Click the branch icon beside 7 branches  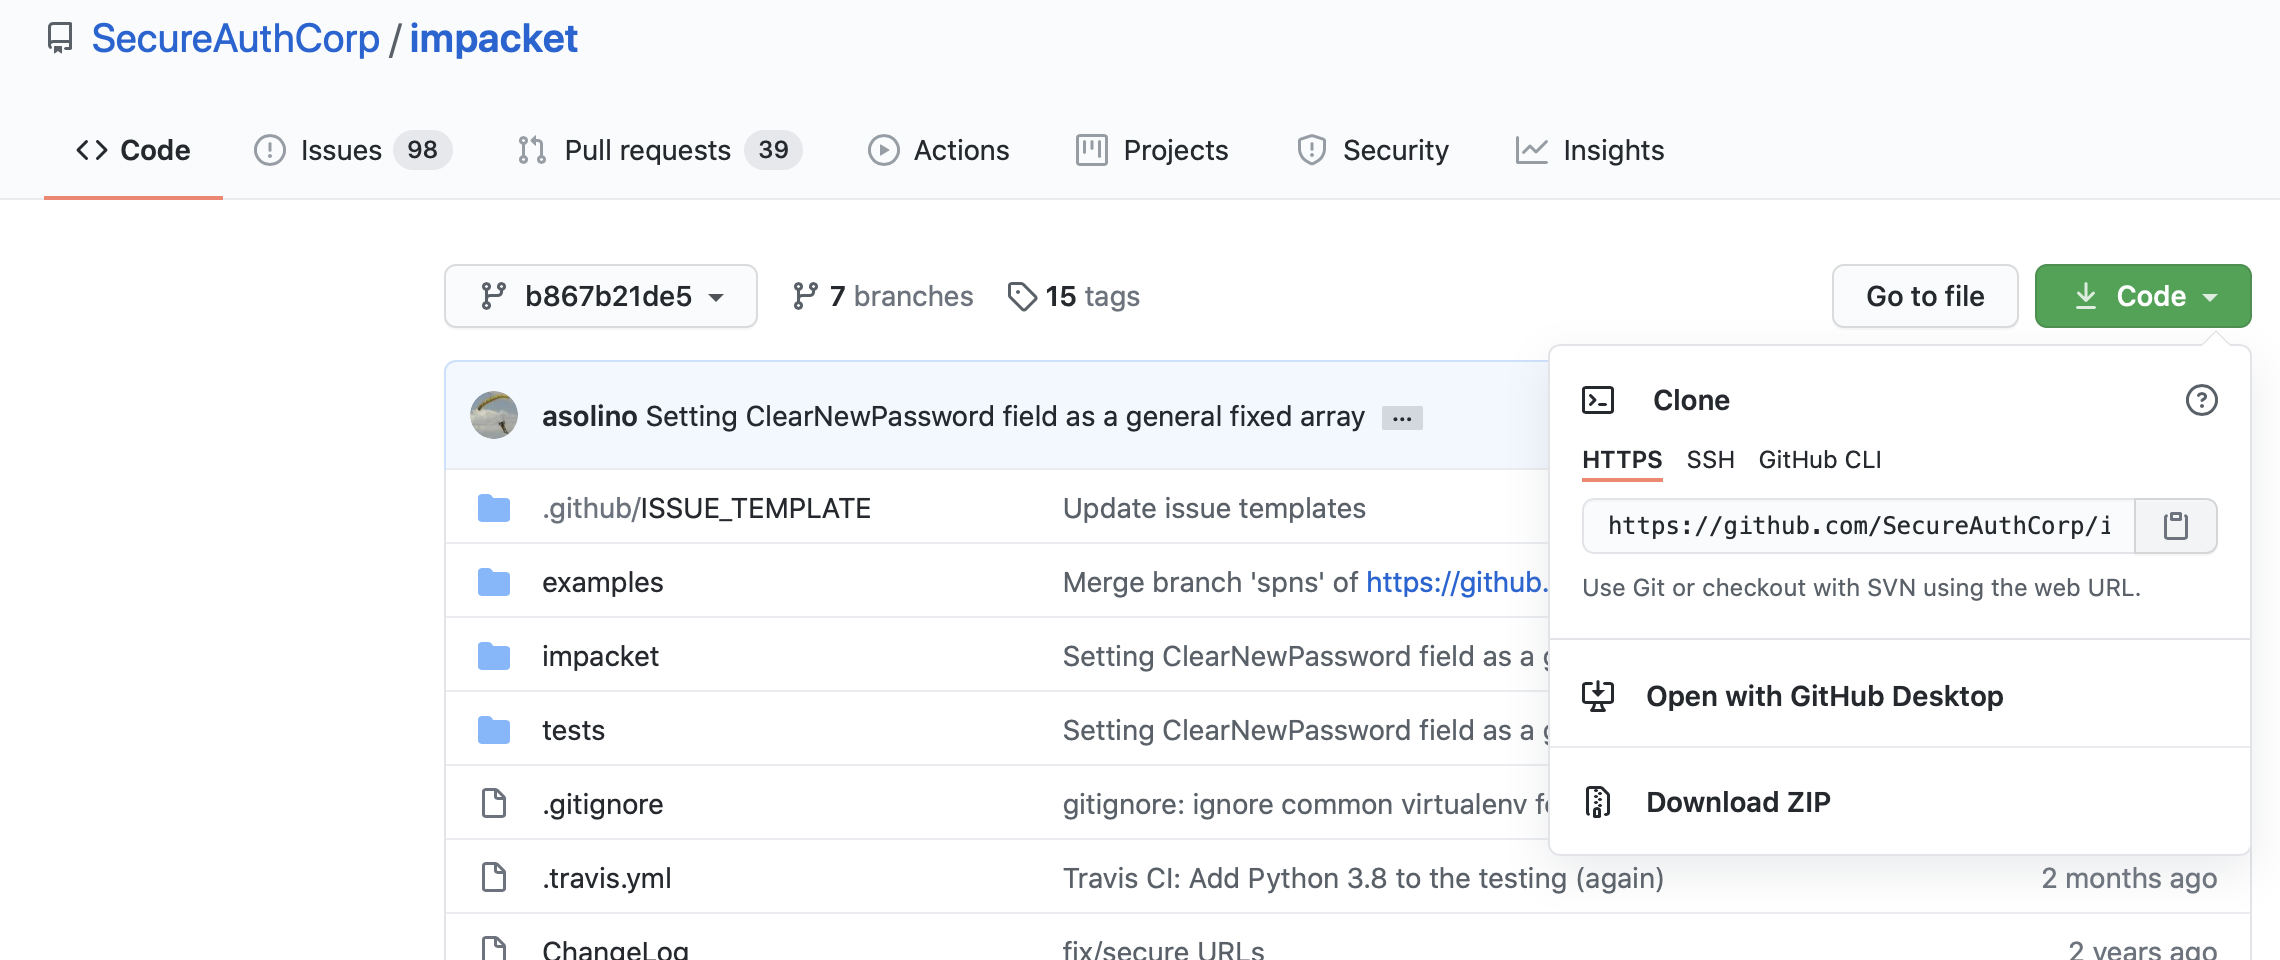click(x=805, y=296)
